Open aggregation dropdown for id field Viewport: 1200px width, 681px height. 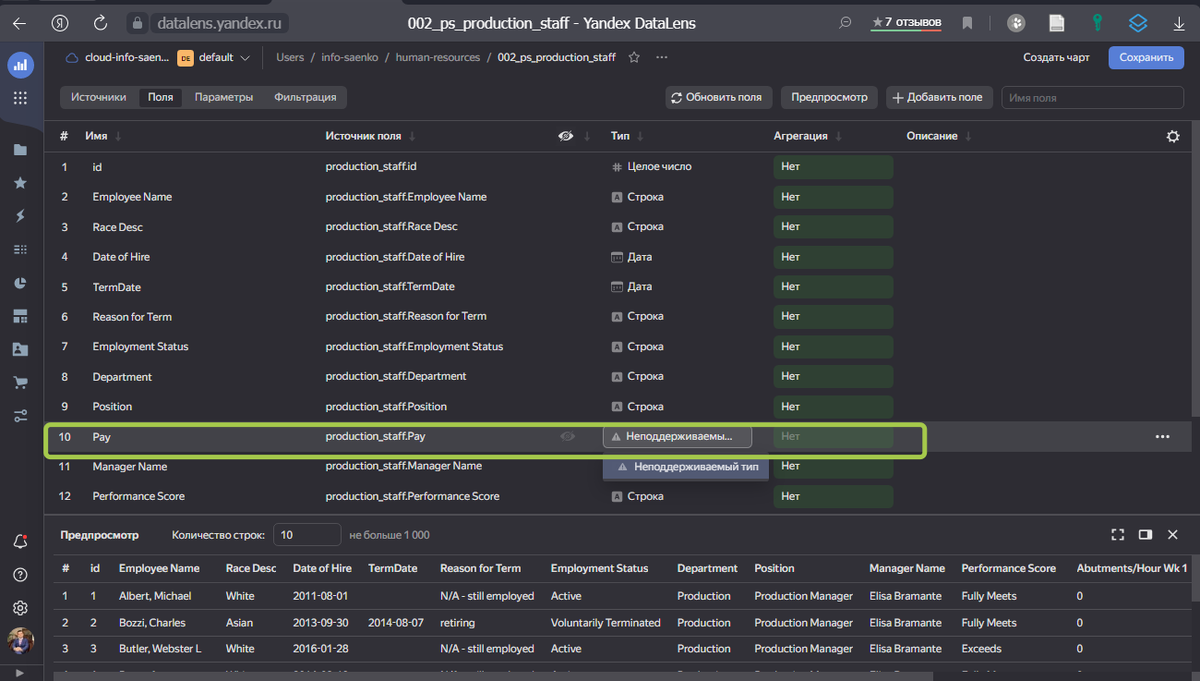pyautogui.click(x=833, y=167)
